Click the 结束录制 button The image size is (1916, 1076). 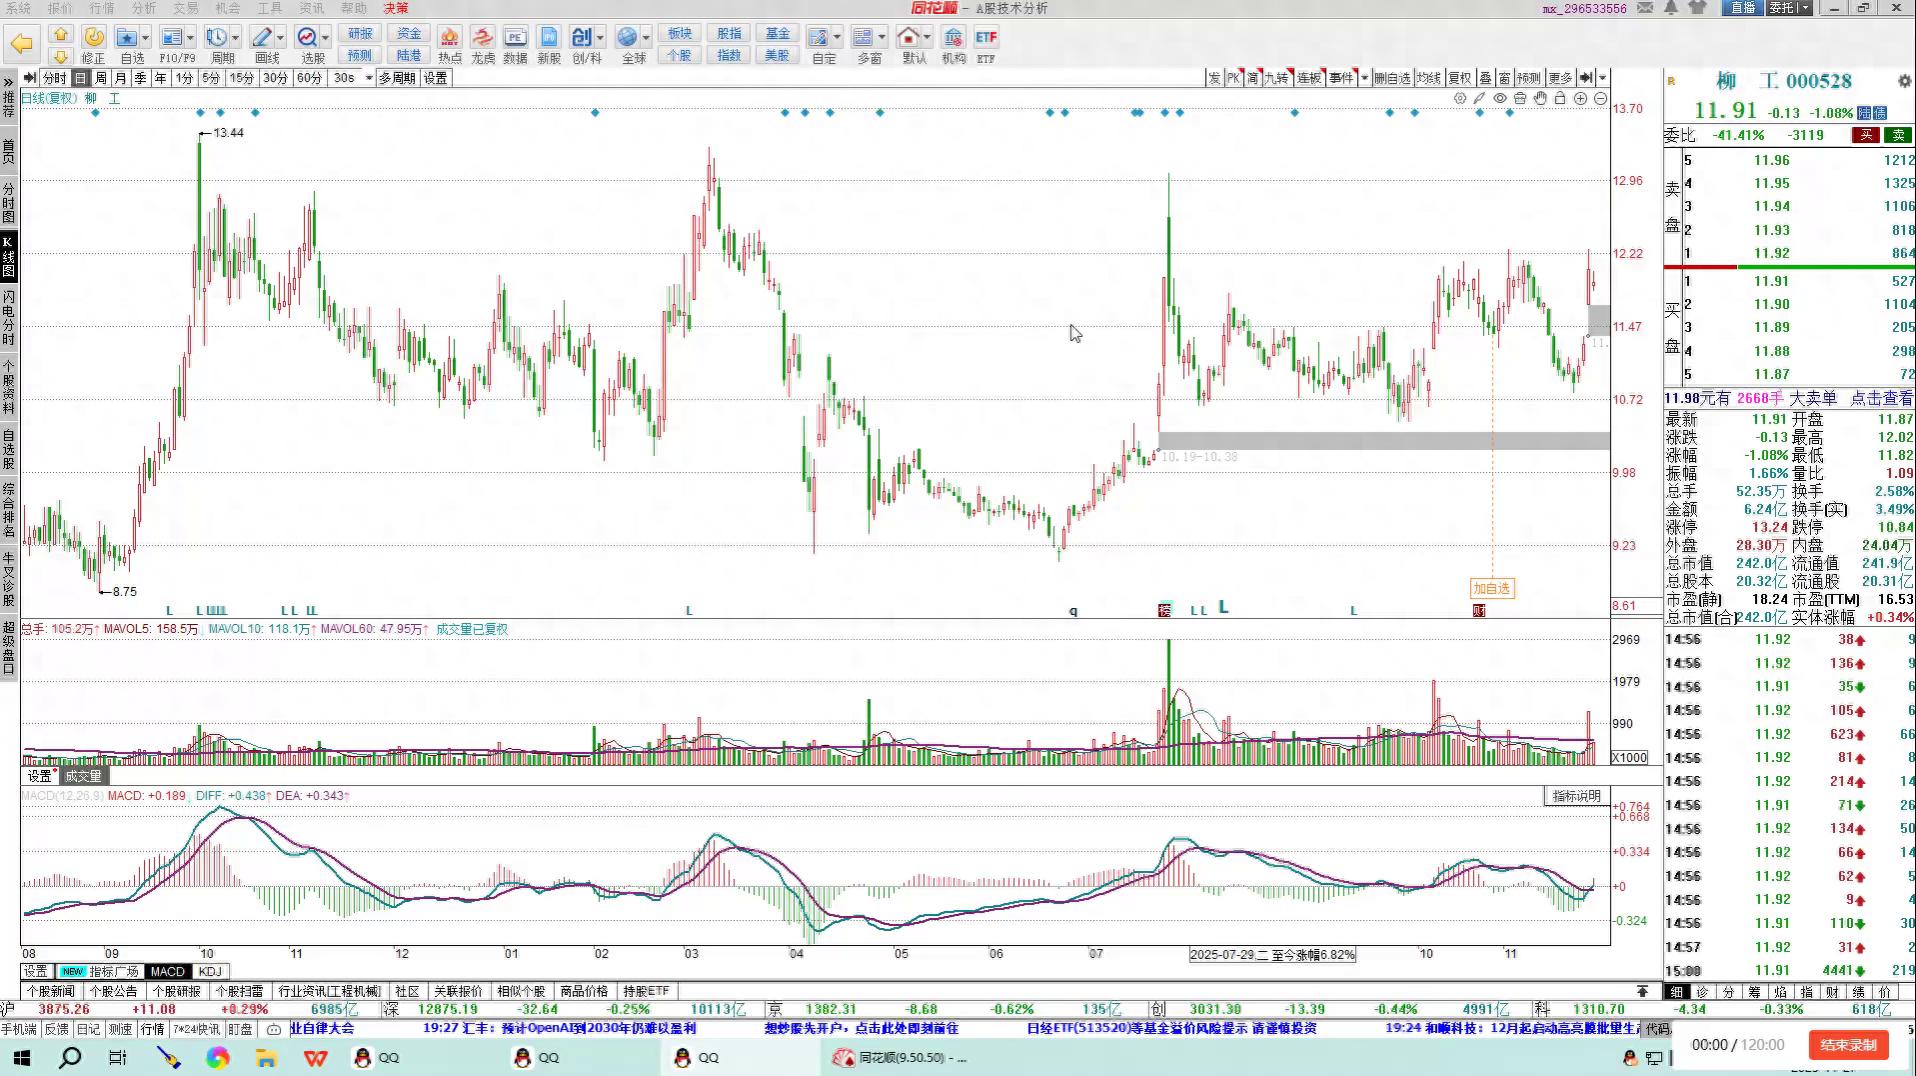click(x=1848, y=1045)
